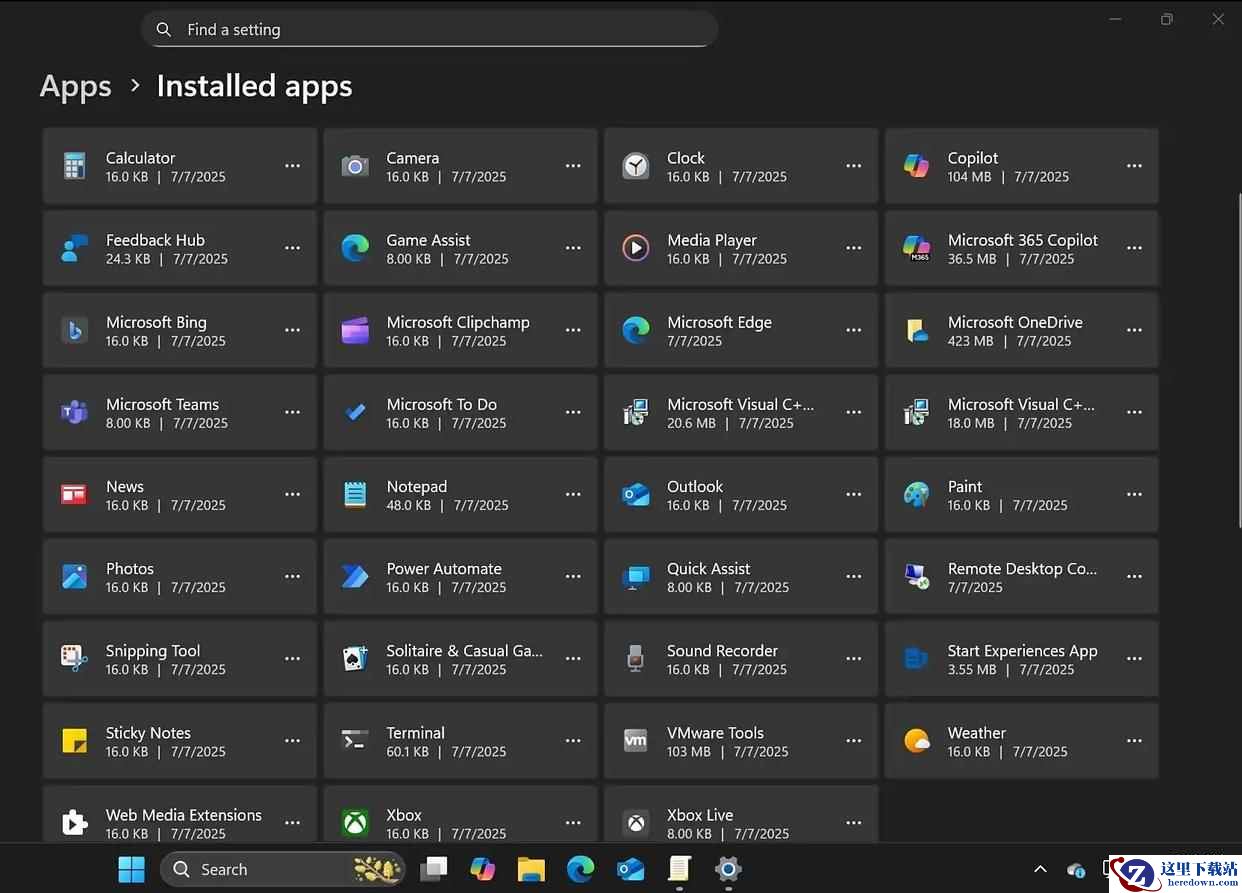
Task: Click the Camera app icon
Action: 355,166
